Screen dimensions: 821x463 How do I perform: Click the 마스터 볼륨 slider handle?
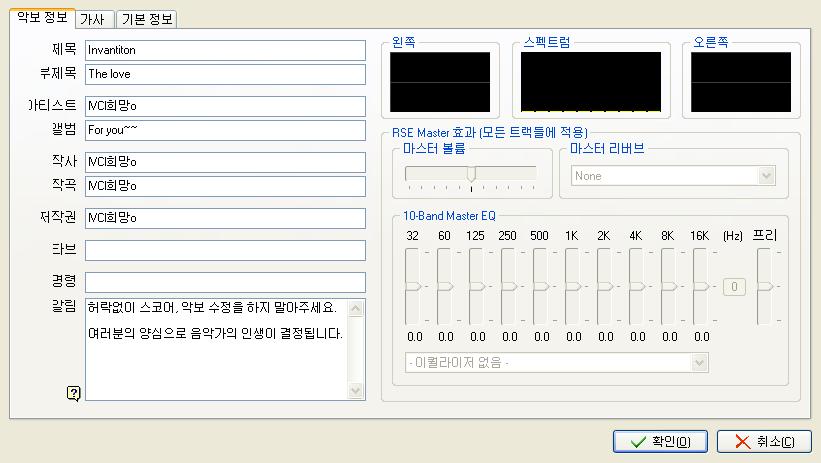[471, 174]
